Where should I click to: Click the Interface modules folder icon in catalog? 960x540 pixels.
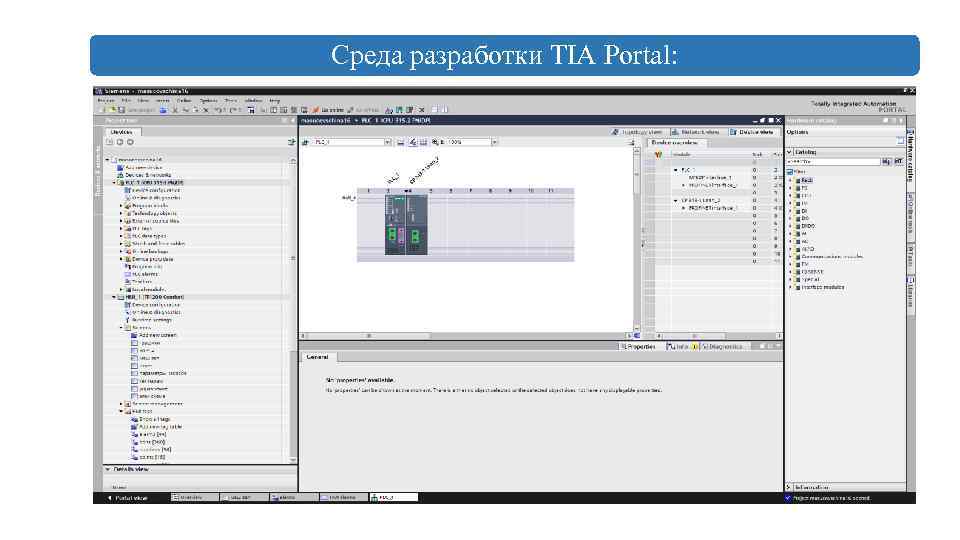pos(798,287)
